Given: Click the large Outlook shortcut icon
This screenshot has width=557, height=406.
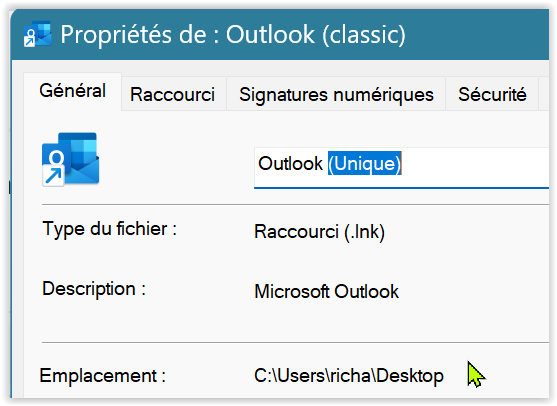Looking at the screenshot, I should (x=70, y=159).
